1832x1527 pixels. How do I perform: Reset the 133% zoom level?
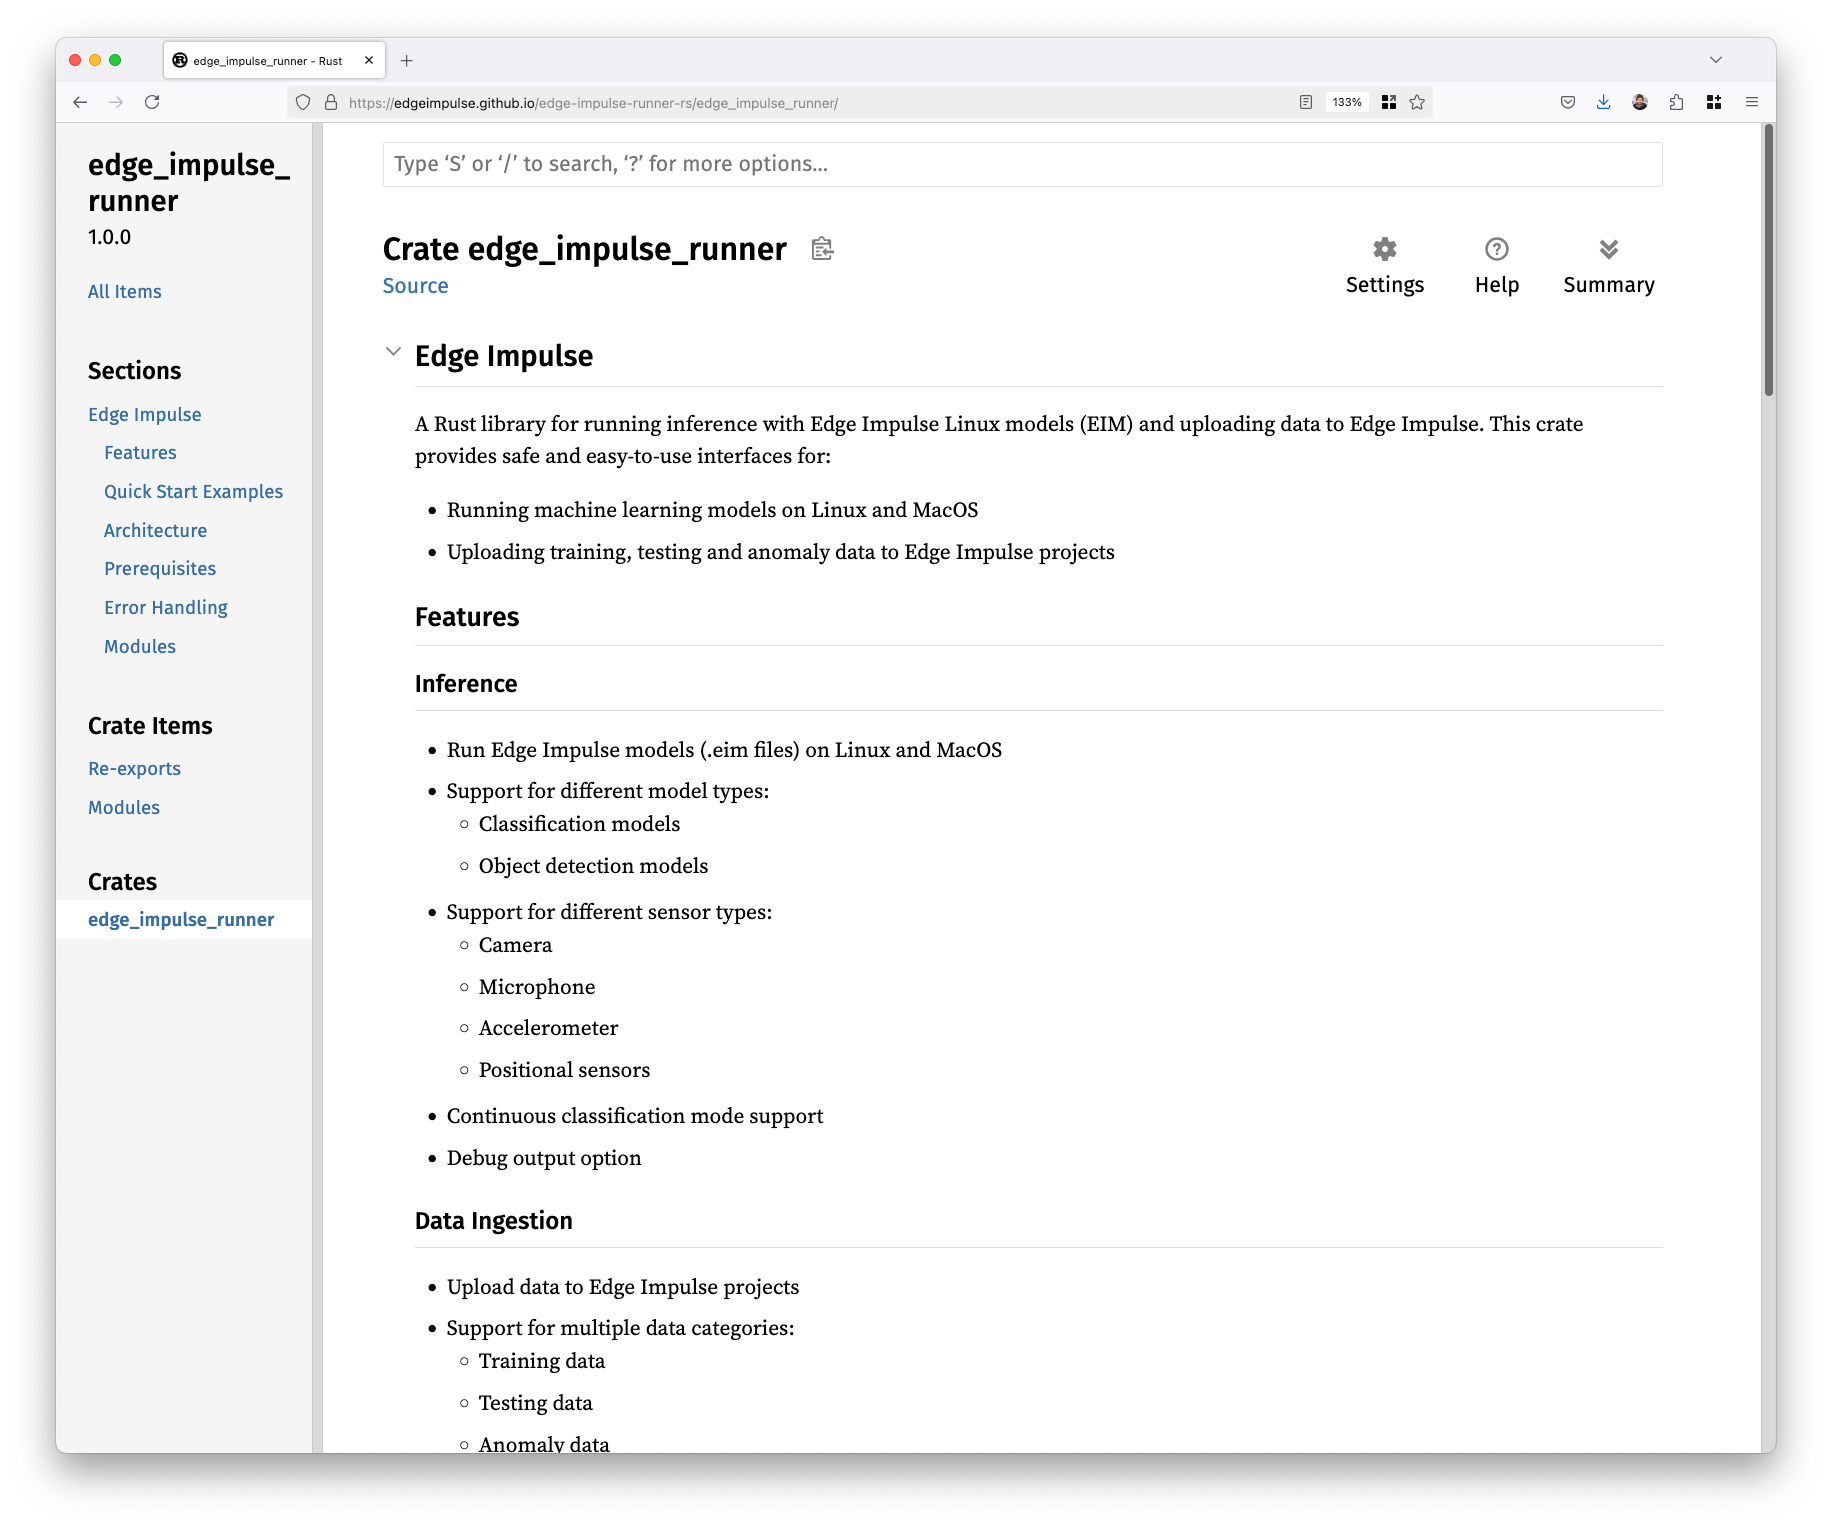point(1347,102)
